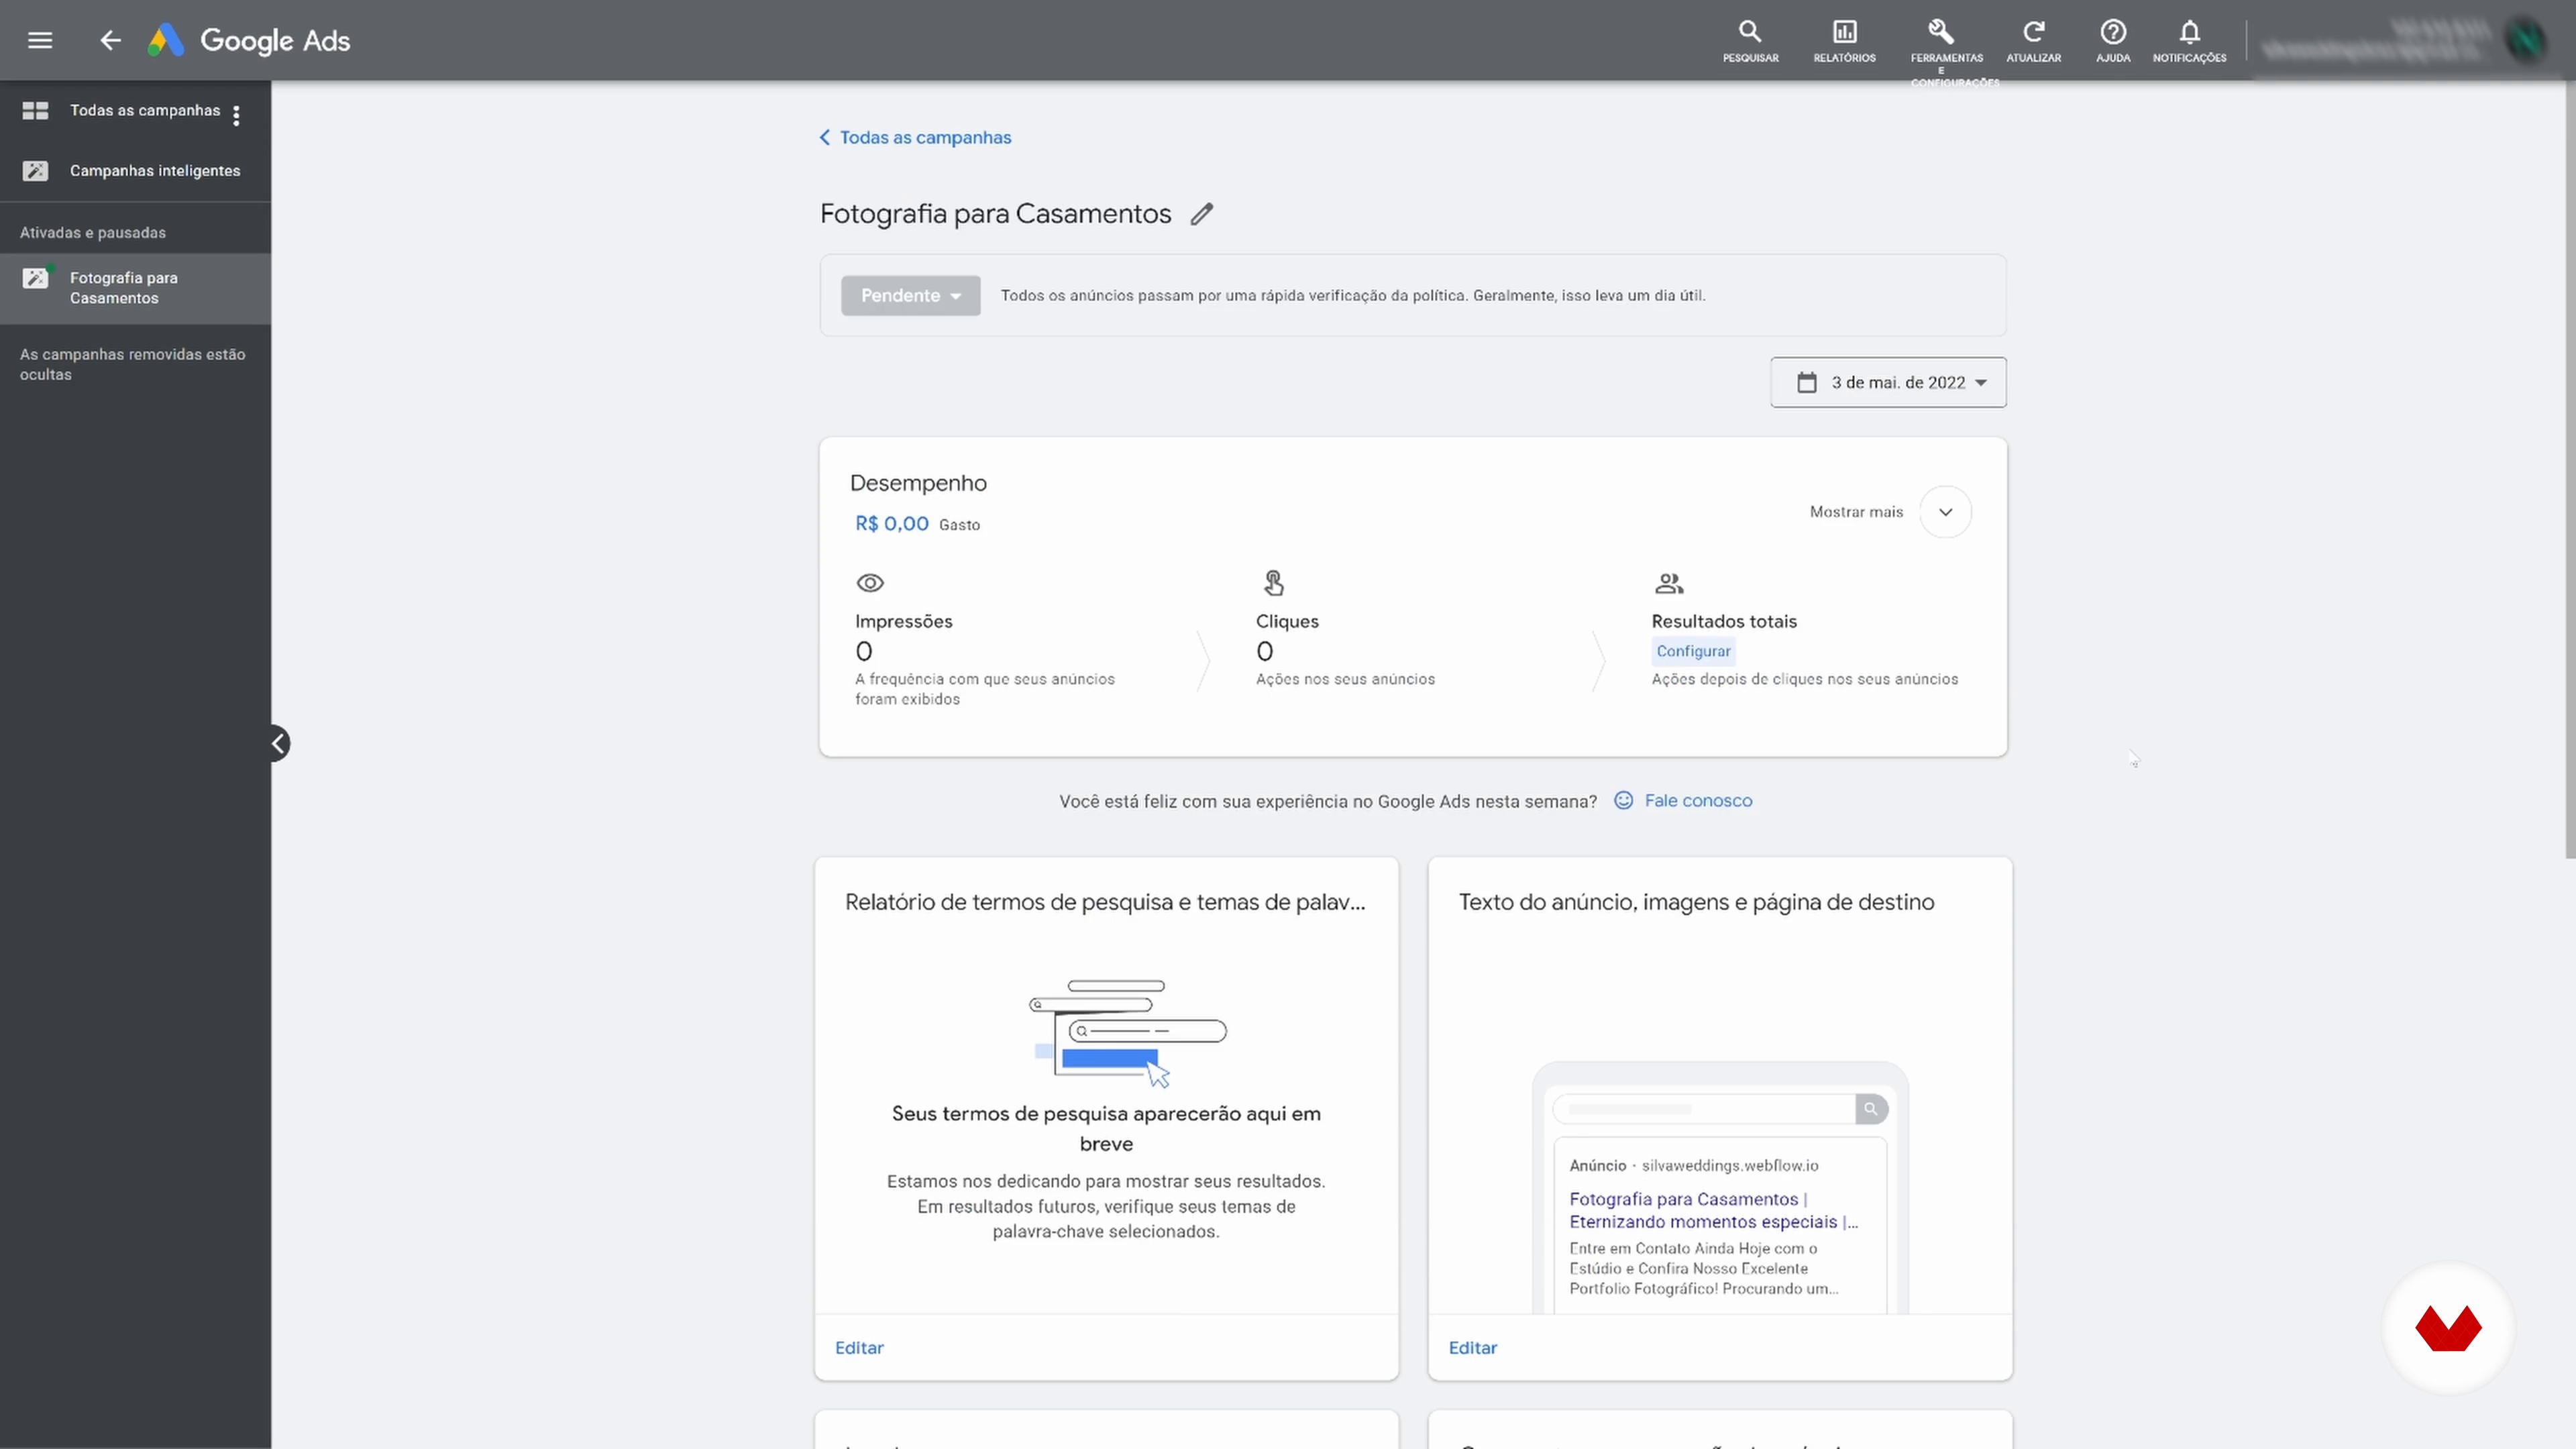Open the Relatórios reports icon
The image size is (2576, 1449).
1844,41
